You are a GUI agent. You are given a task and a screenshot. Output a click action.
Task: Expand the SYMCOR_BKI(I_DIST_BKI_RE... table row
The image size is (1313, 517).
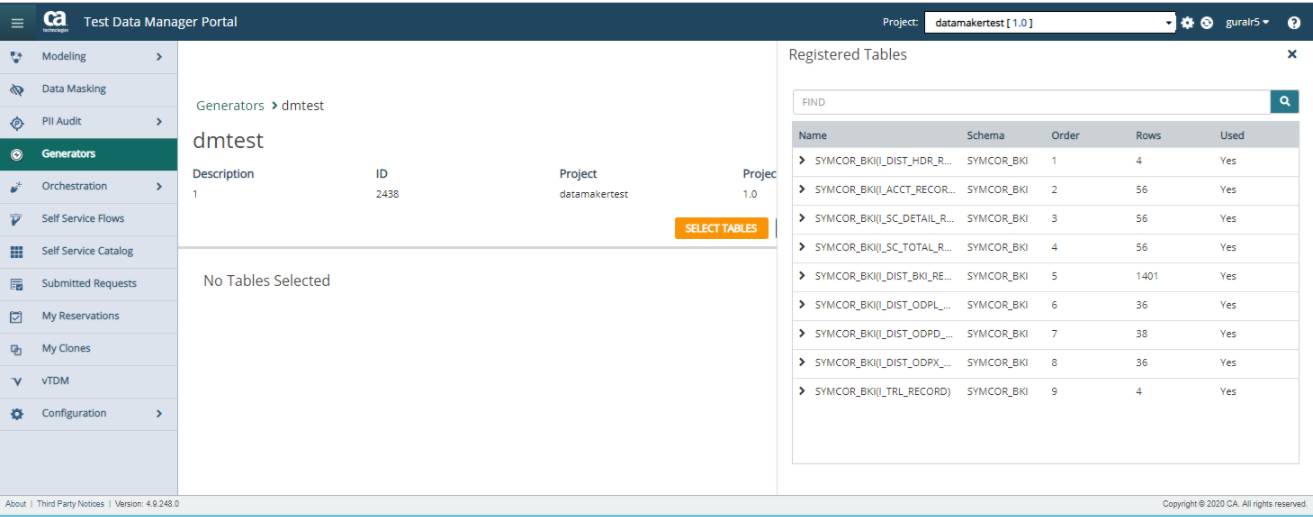tap(802, 275)
